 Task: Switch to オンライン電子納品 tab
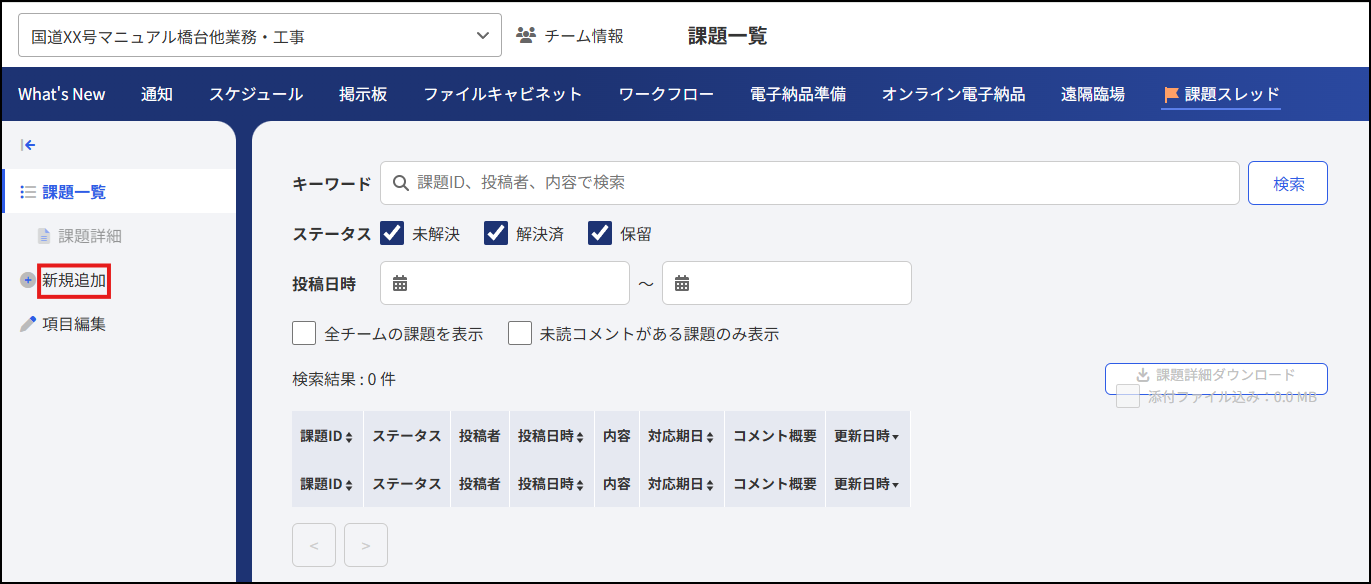pyautogui.click(x=953, y=94)
